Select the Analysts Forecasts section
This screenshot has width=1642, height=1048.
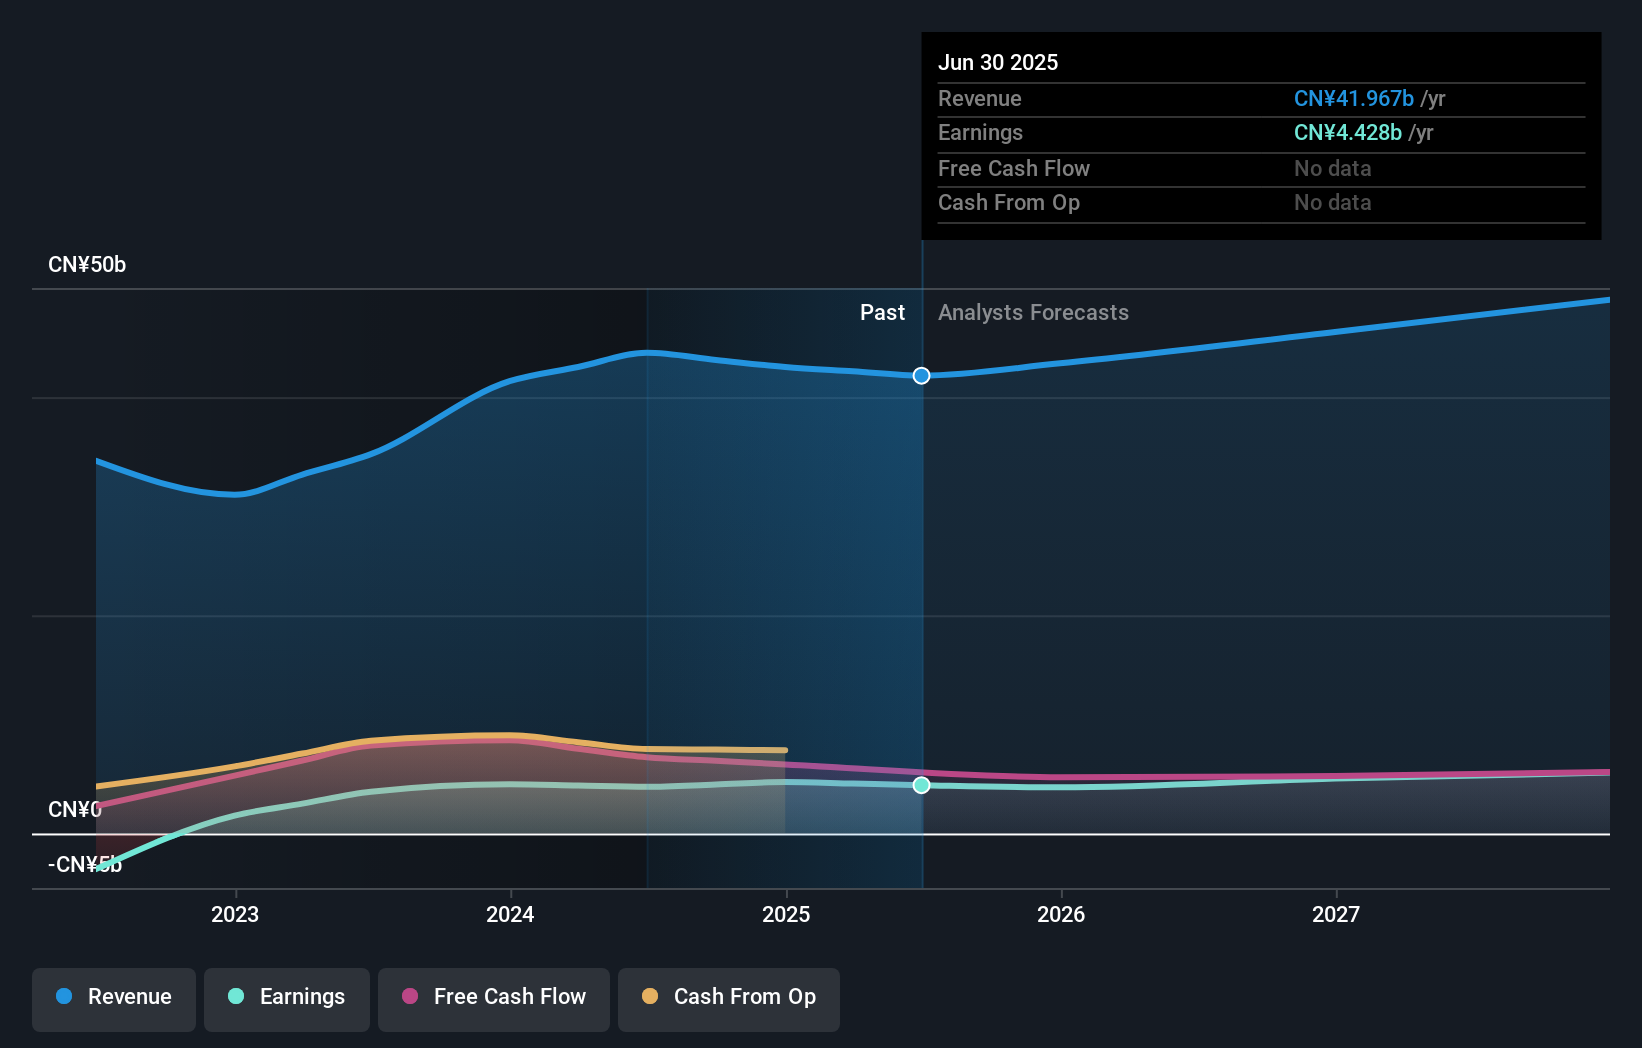click(x=1034, y=312)
